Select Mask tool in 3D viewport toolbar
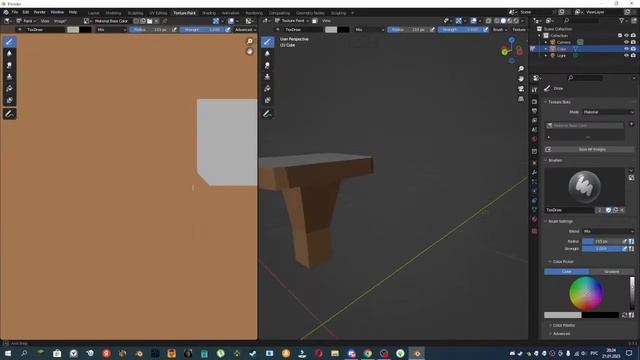This screenshot has height=360, width=640. point(267,100)
